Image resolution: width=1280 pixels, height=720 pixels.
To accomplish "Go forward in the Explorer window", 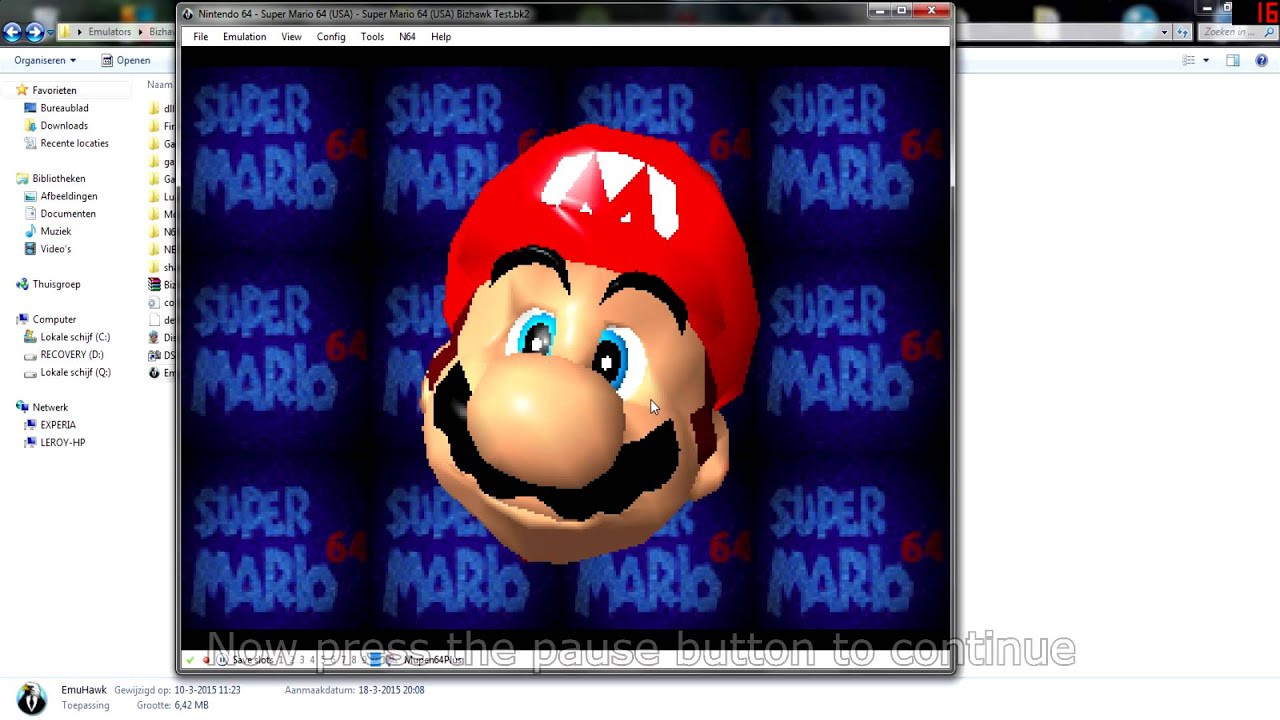I will 35,32.
